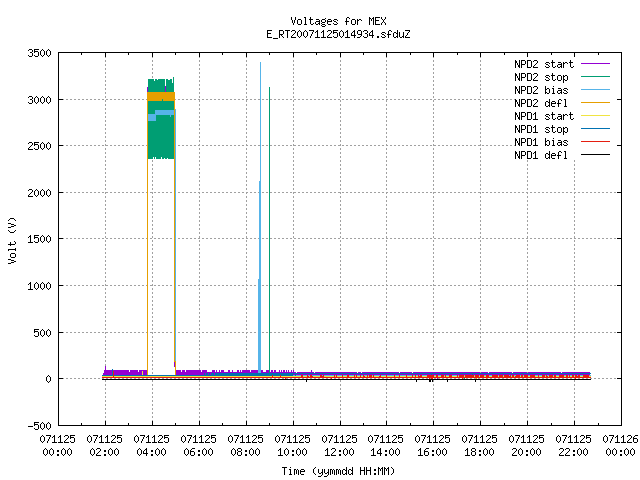
Task: Click the -500 y-axis tick label
Action: click(x=39, y=426)
